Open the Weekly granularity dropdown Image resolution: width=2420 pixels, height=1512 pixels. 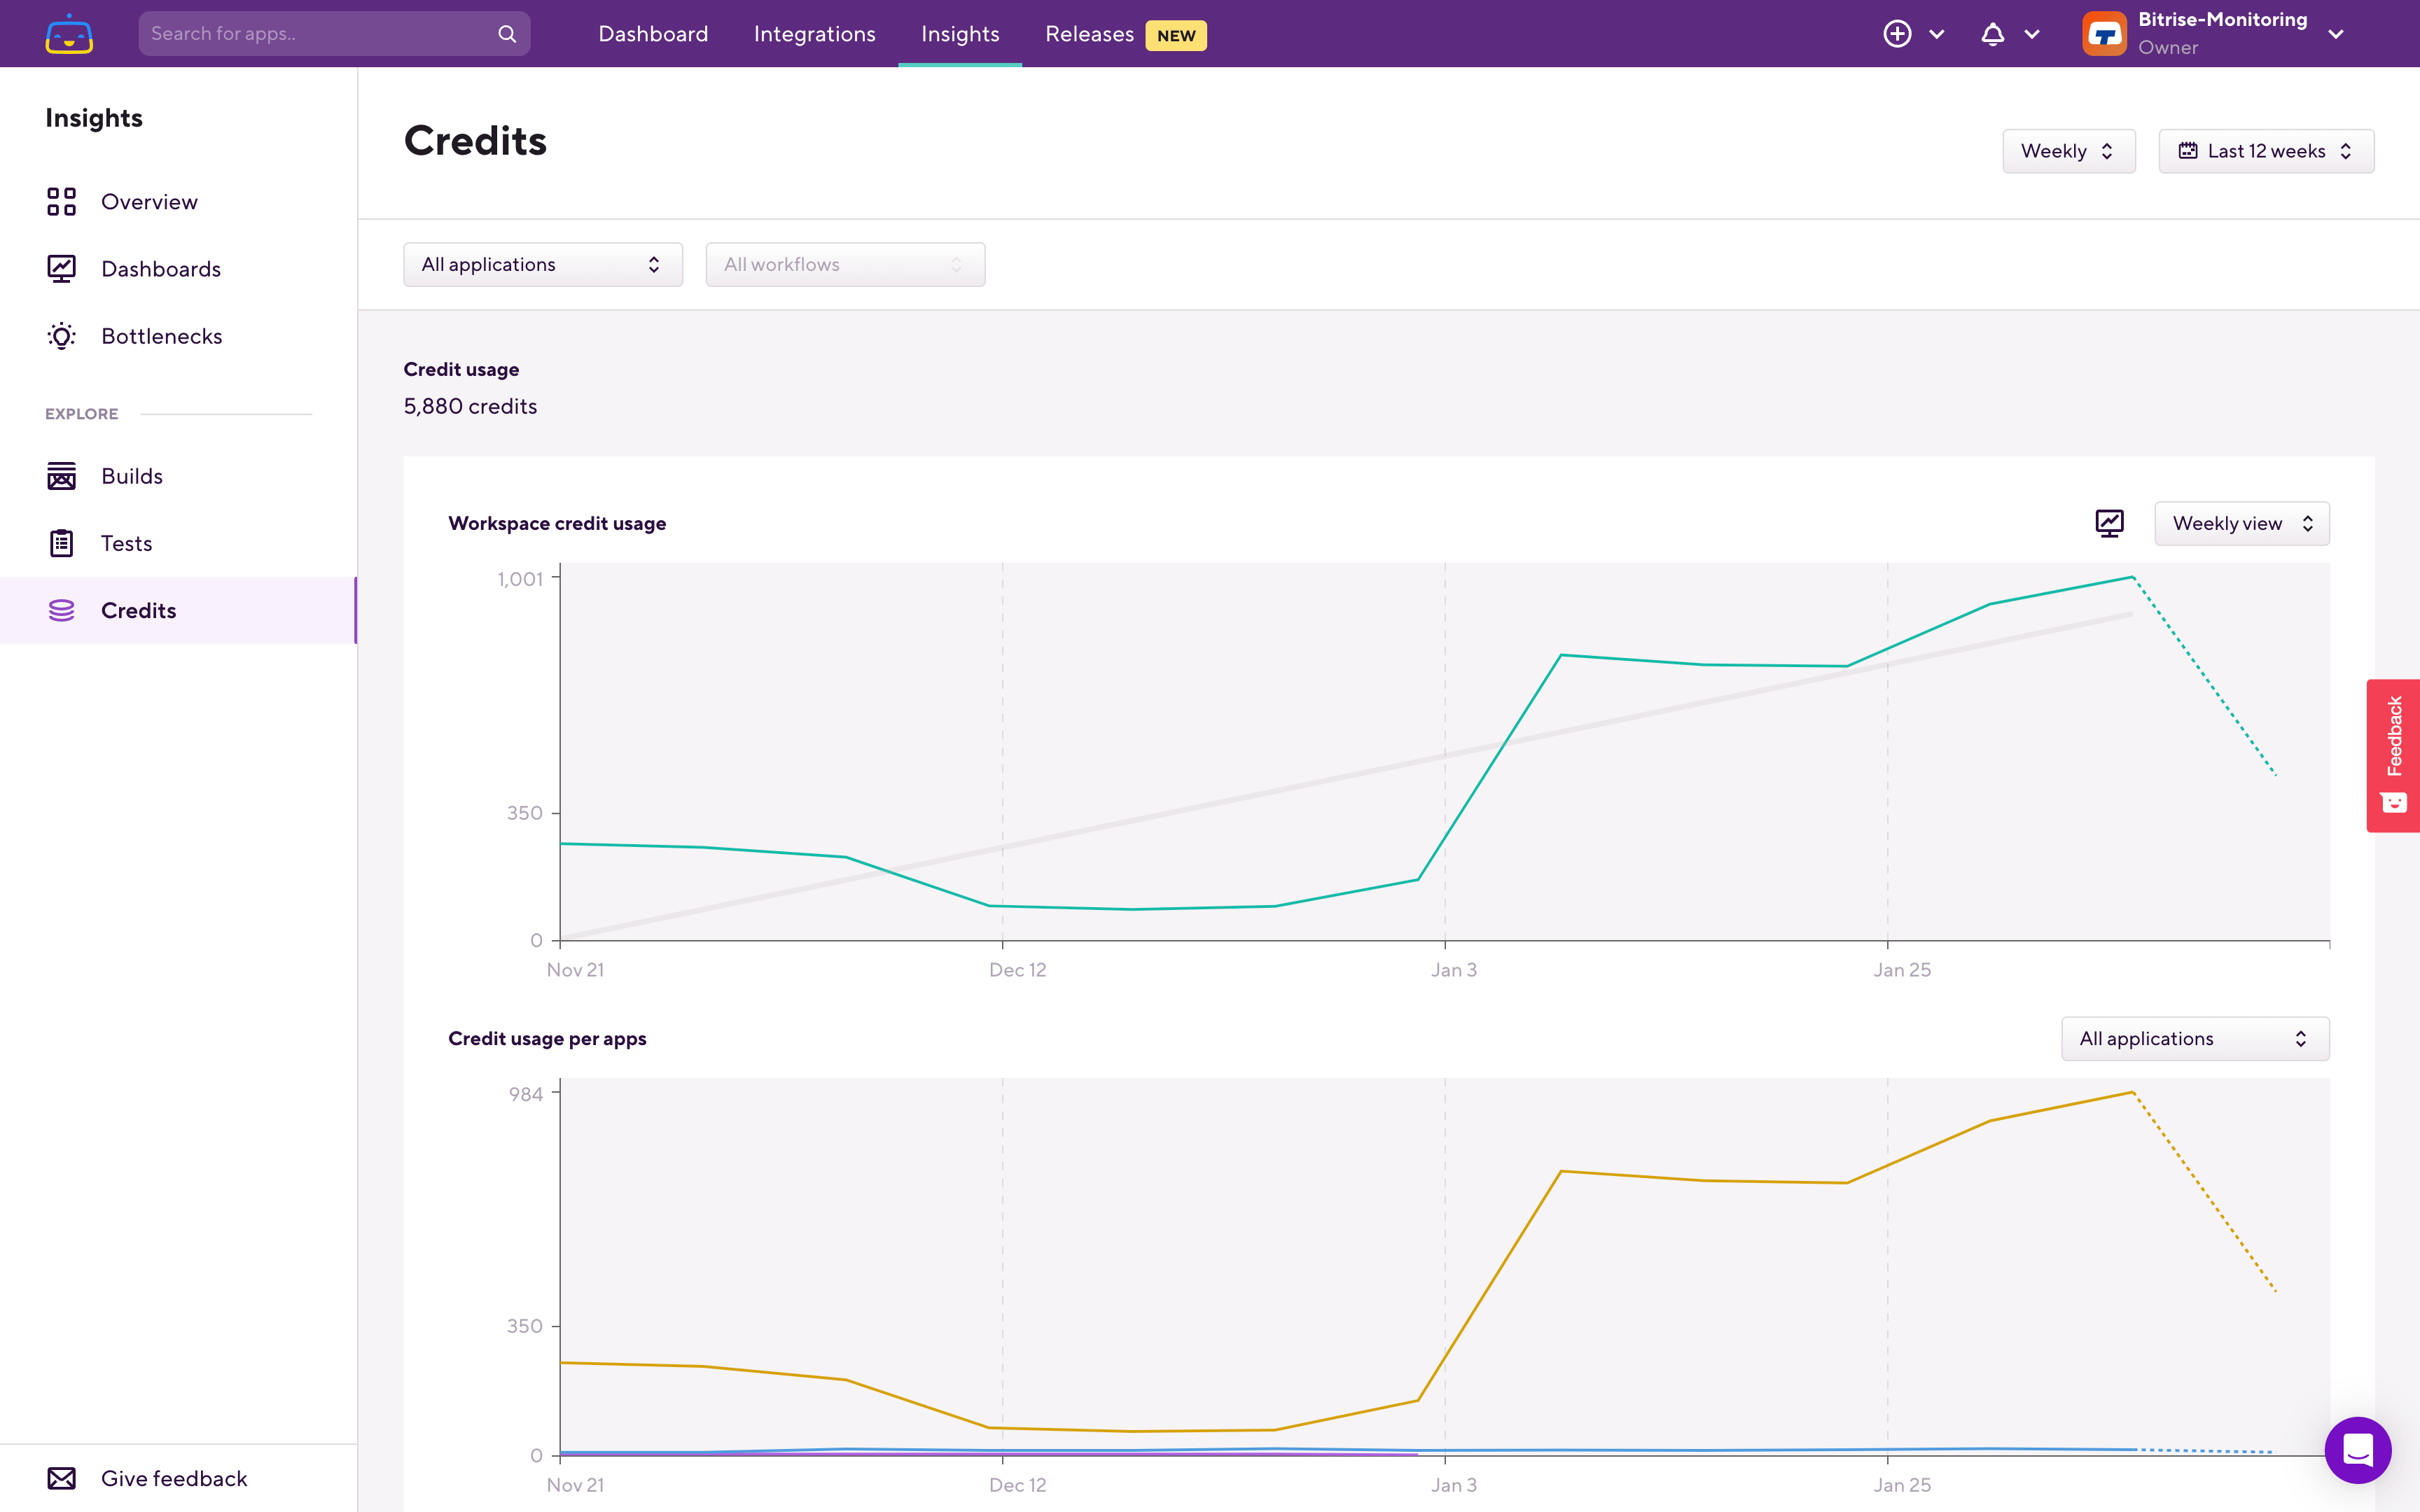(x=2068, y=151)
